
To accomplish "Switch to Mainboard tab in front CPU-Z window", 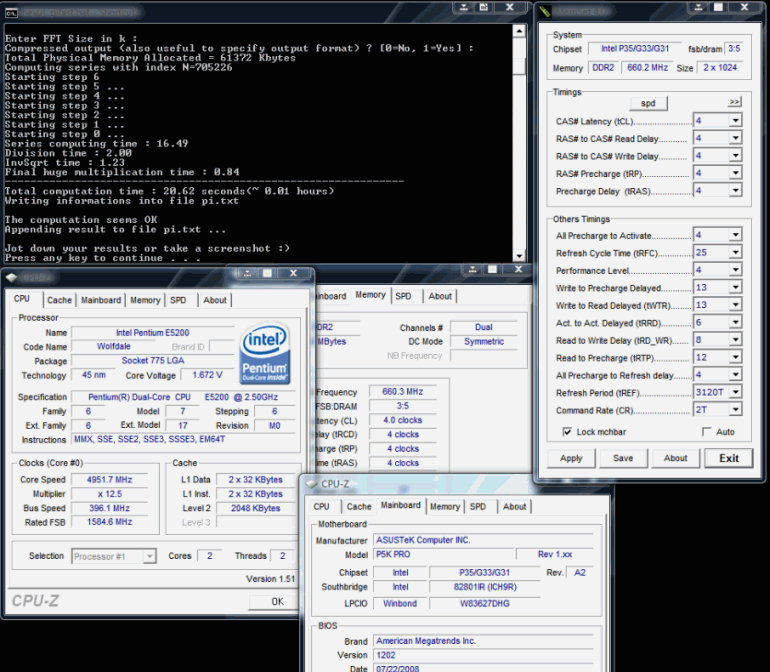I will click(x=101, y=300).
